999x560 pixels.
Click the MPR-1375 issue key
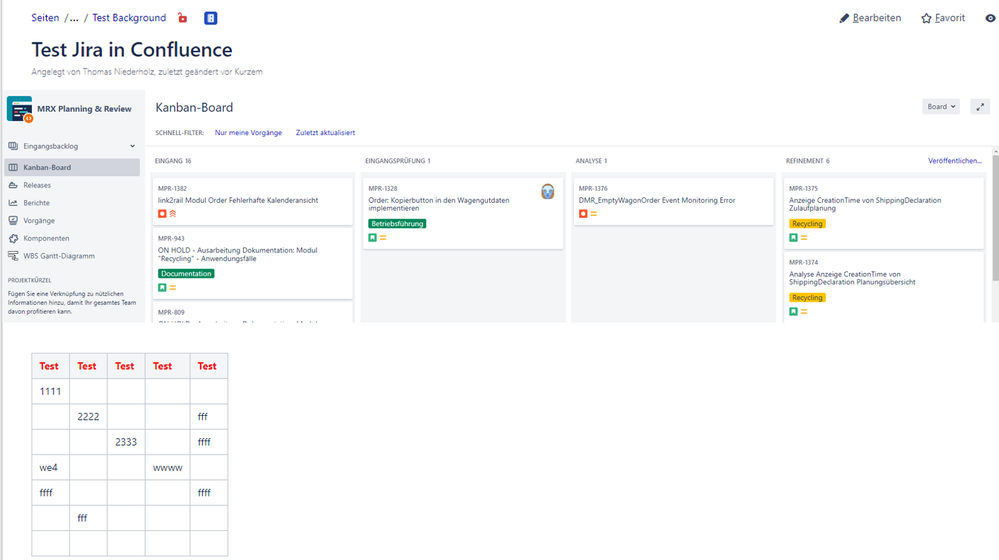coord(803,189)
